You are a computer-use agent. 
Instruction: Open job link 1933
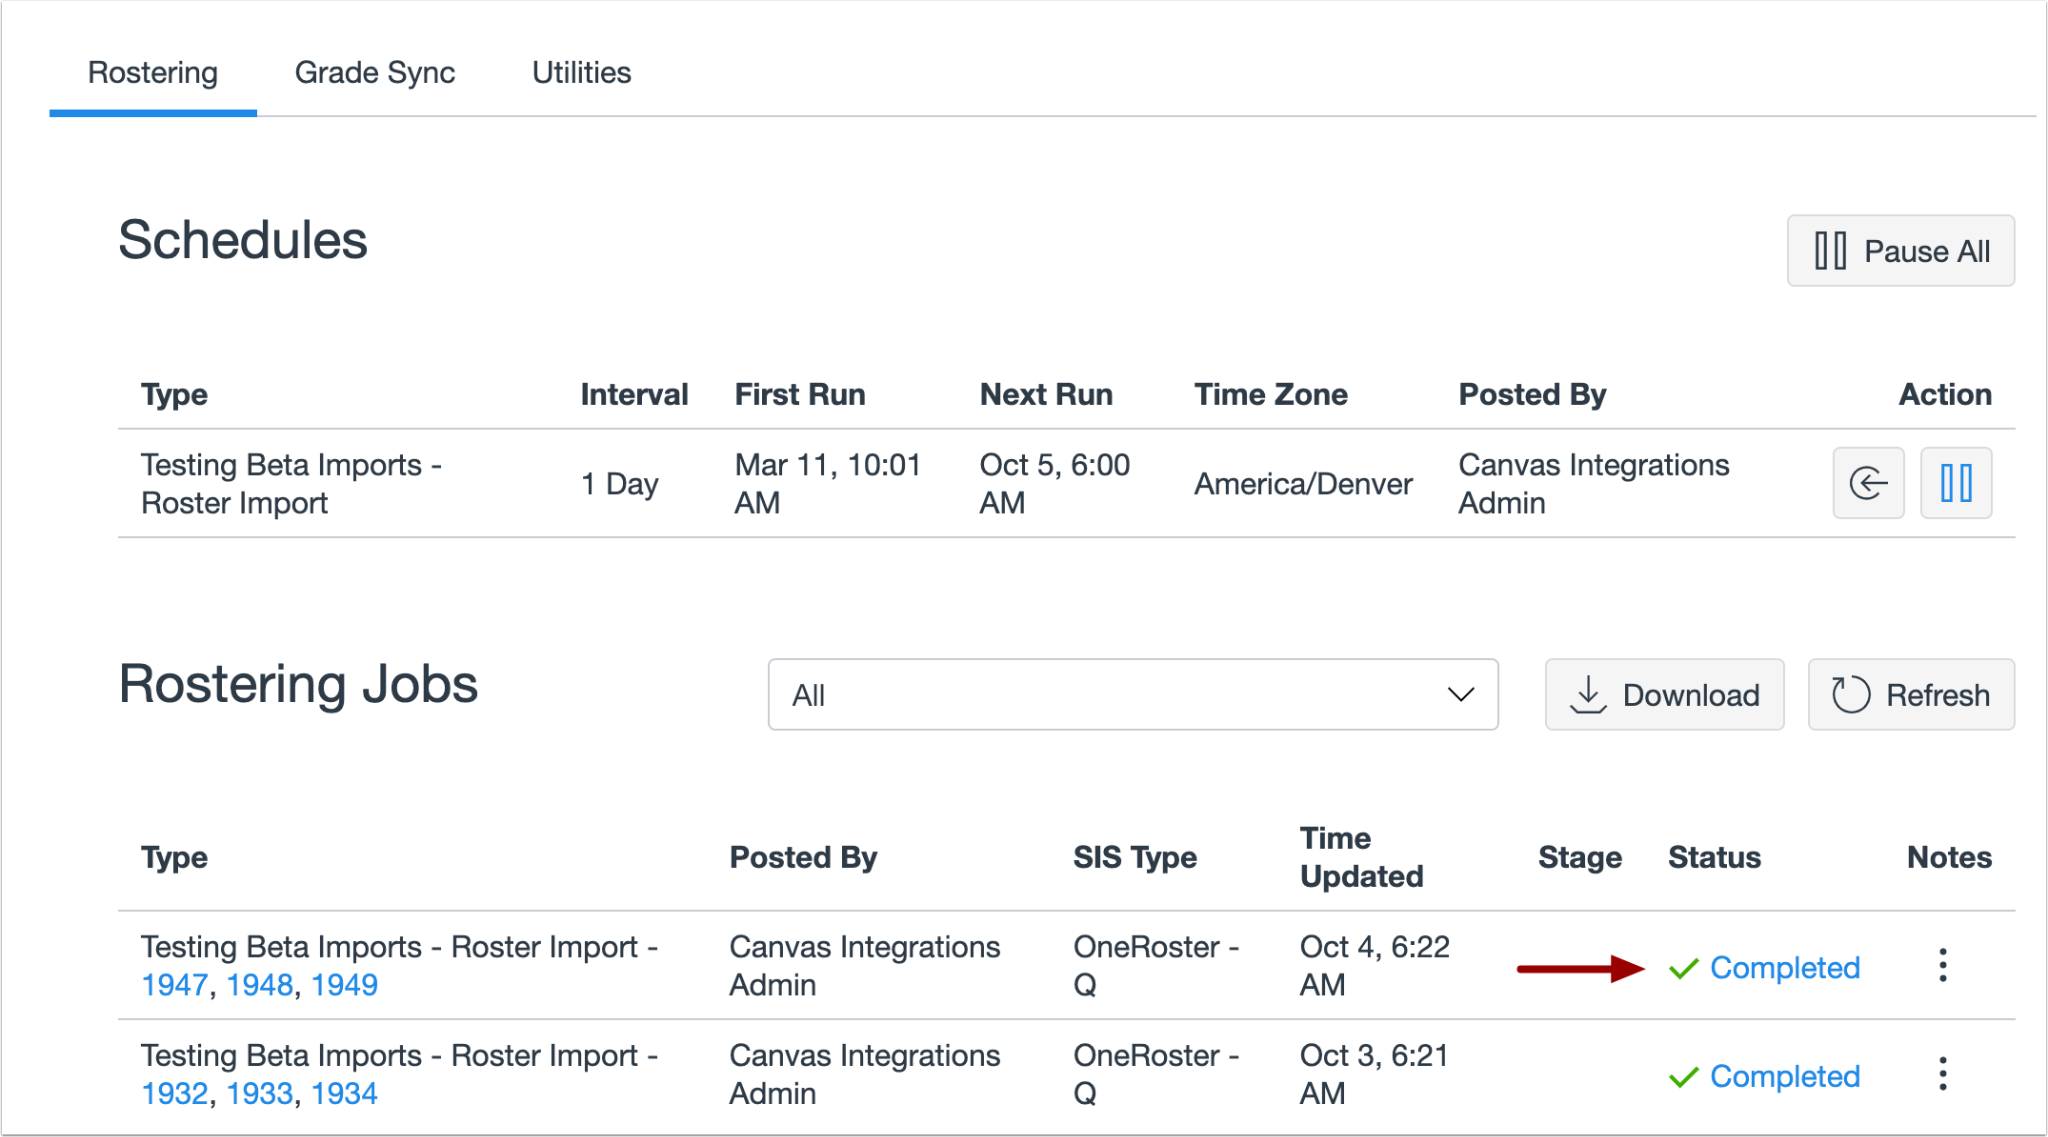coord(260,1094)
